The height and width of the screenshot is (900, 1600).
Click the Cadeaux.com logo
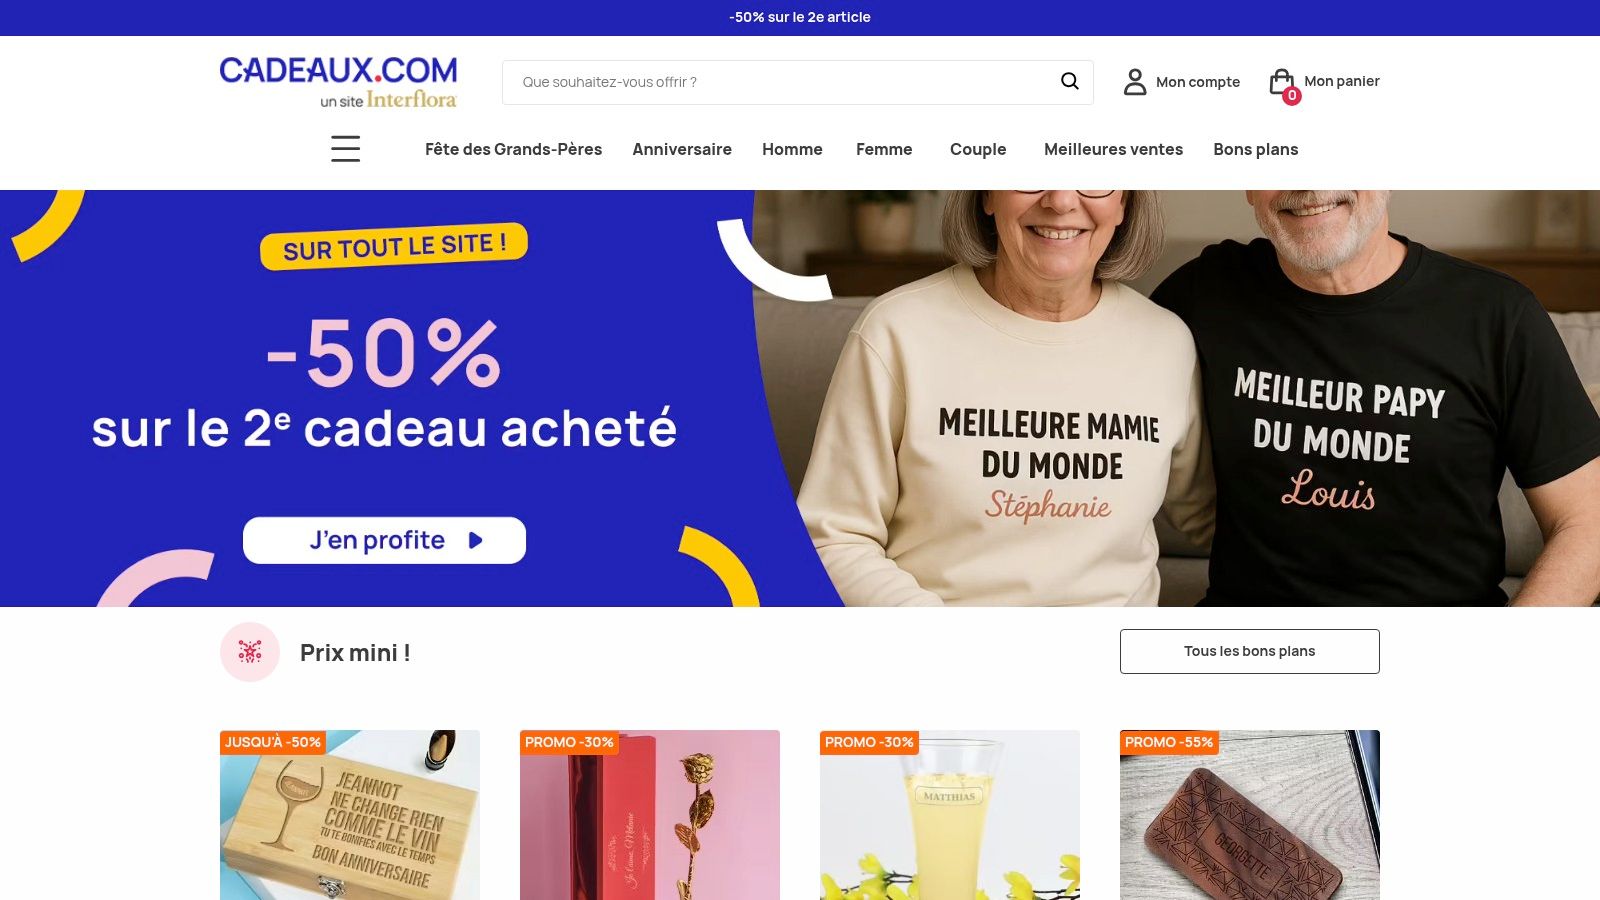tap(338, 82)
